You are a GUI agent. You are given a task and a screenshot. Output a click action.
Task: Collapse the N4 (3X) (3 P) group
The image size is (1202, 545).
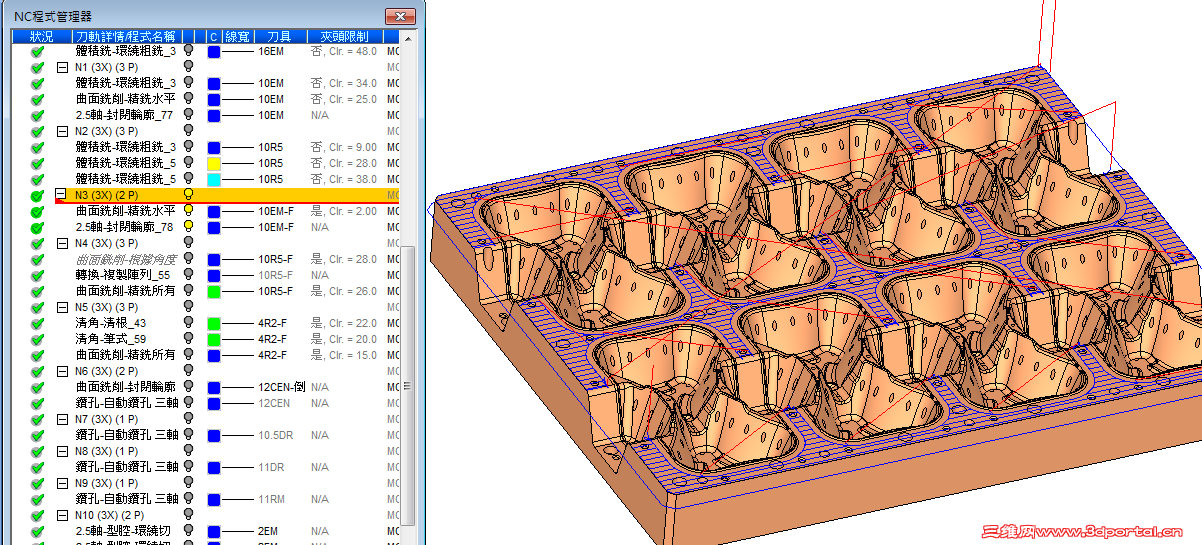tap(62, 243)
